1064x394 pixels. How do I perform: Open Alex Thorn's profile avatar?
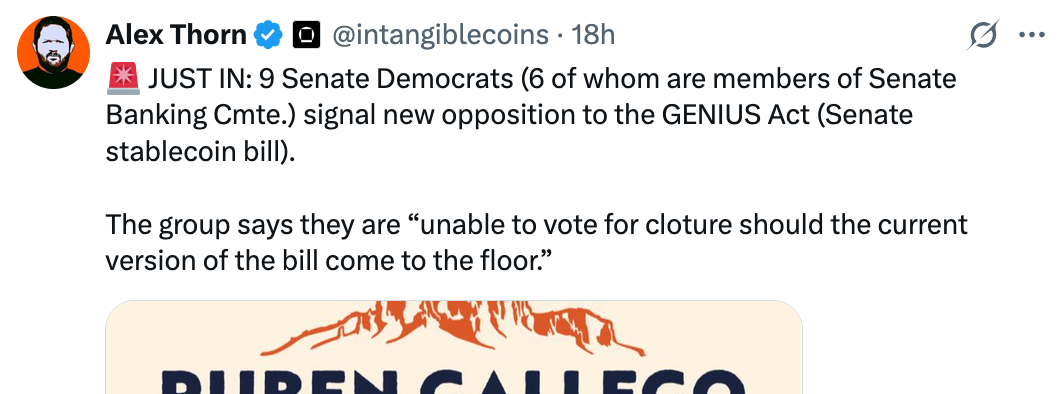tap(54, 52)
